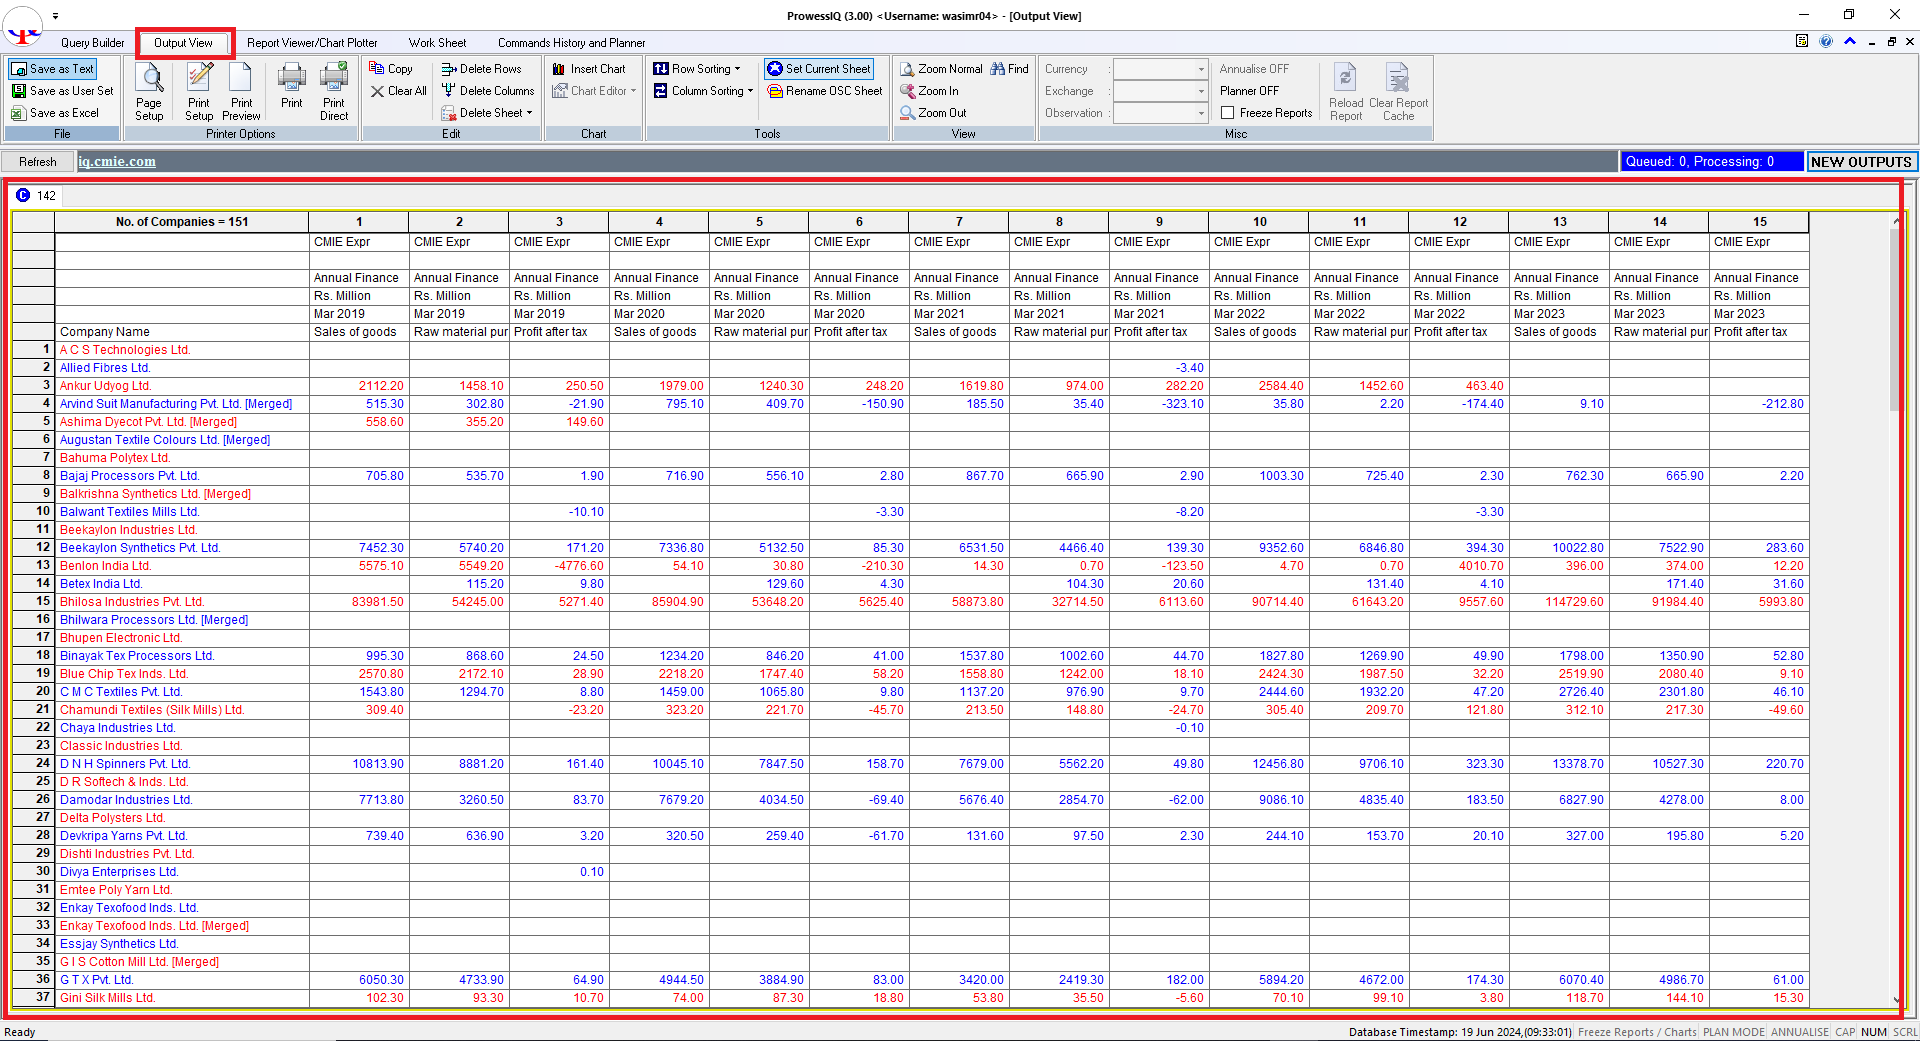The height and width of the screenshot is (1041, 1920).
Task: Click Set Current Sheet
Action: pyautogui.click(x=819, y=69)
